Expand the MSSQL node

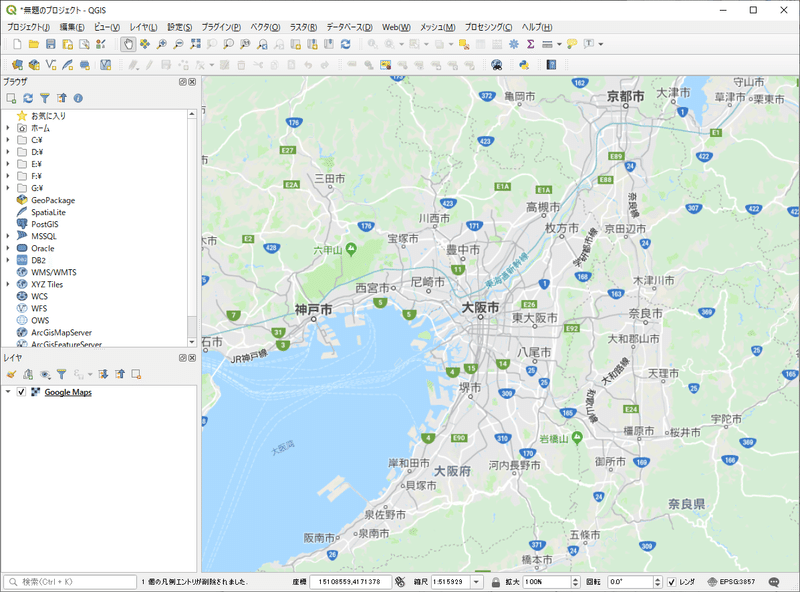coord(8,236)
